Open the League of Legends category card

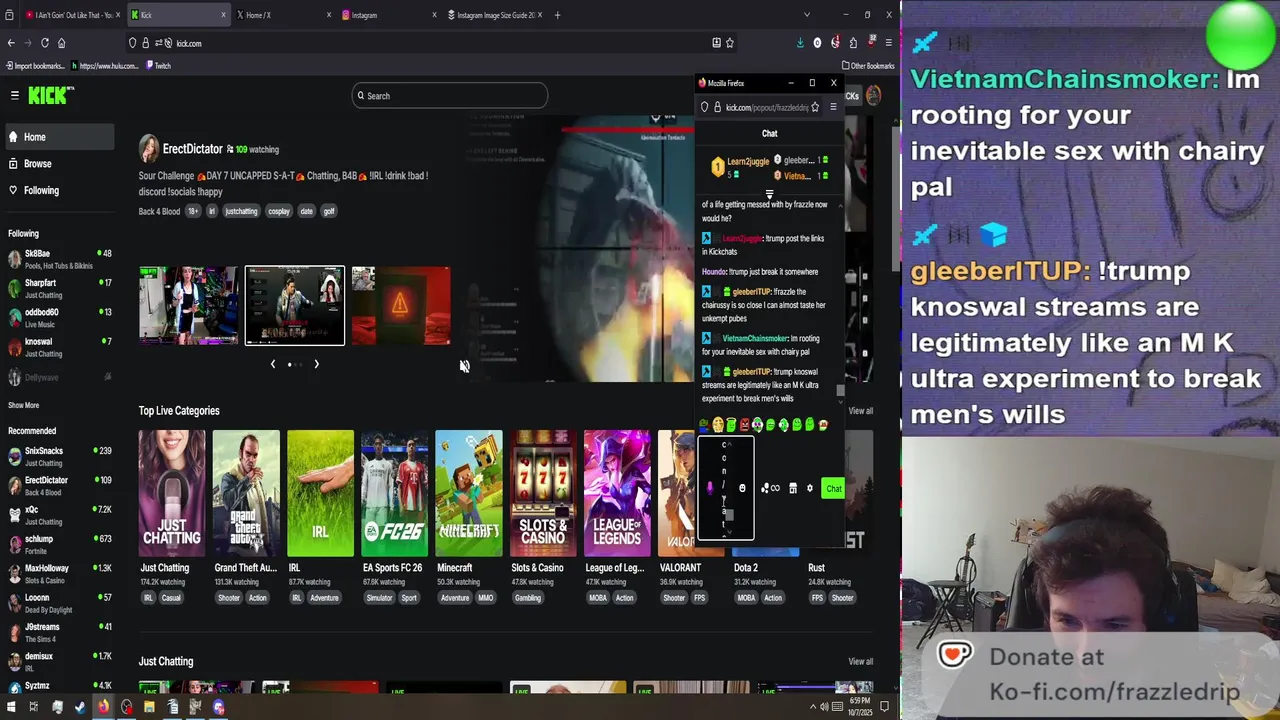(x=617, y=493)
